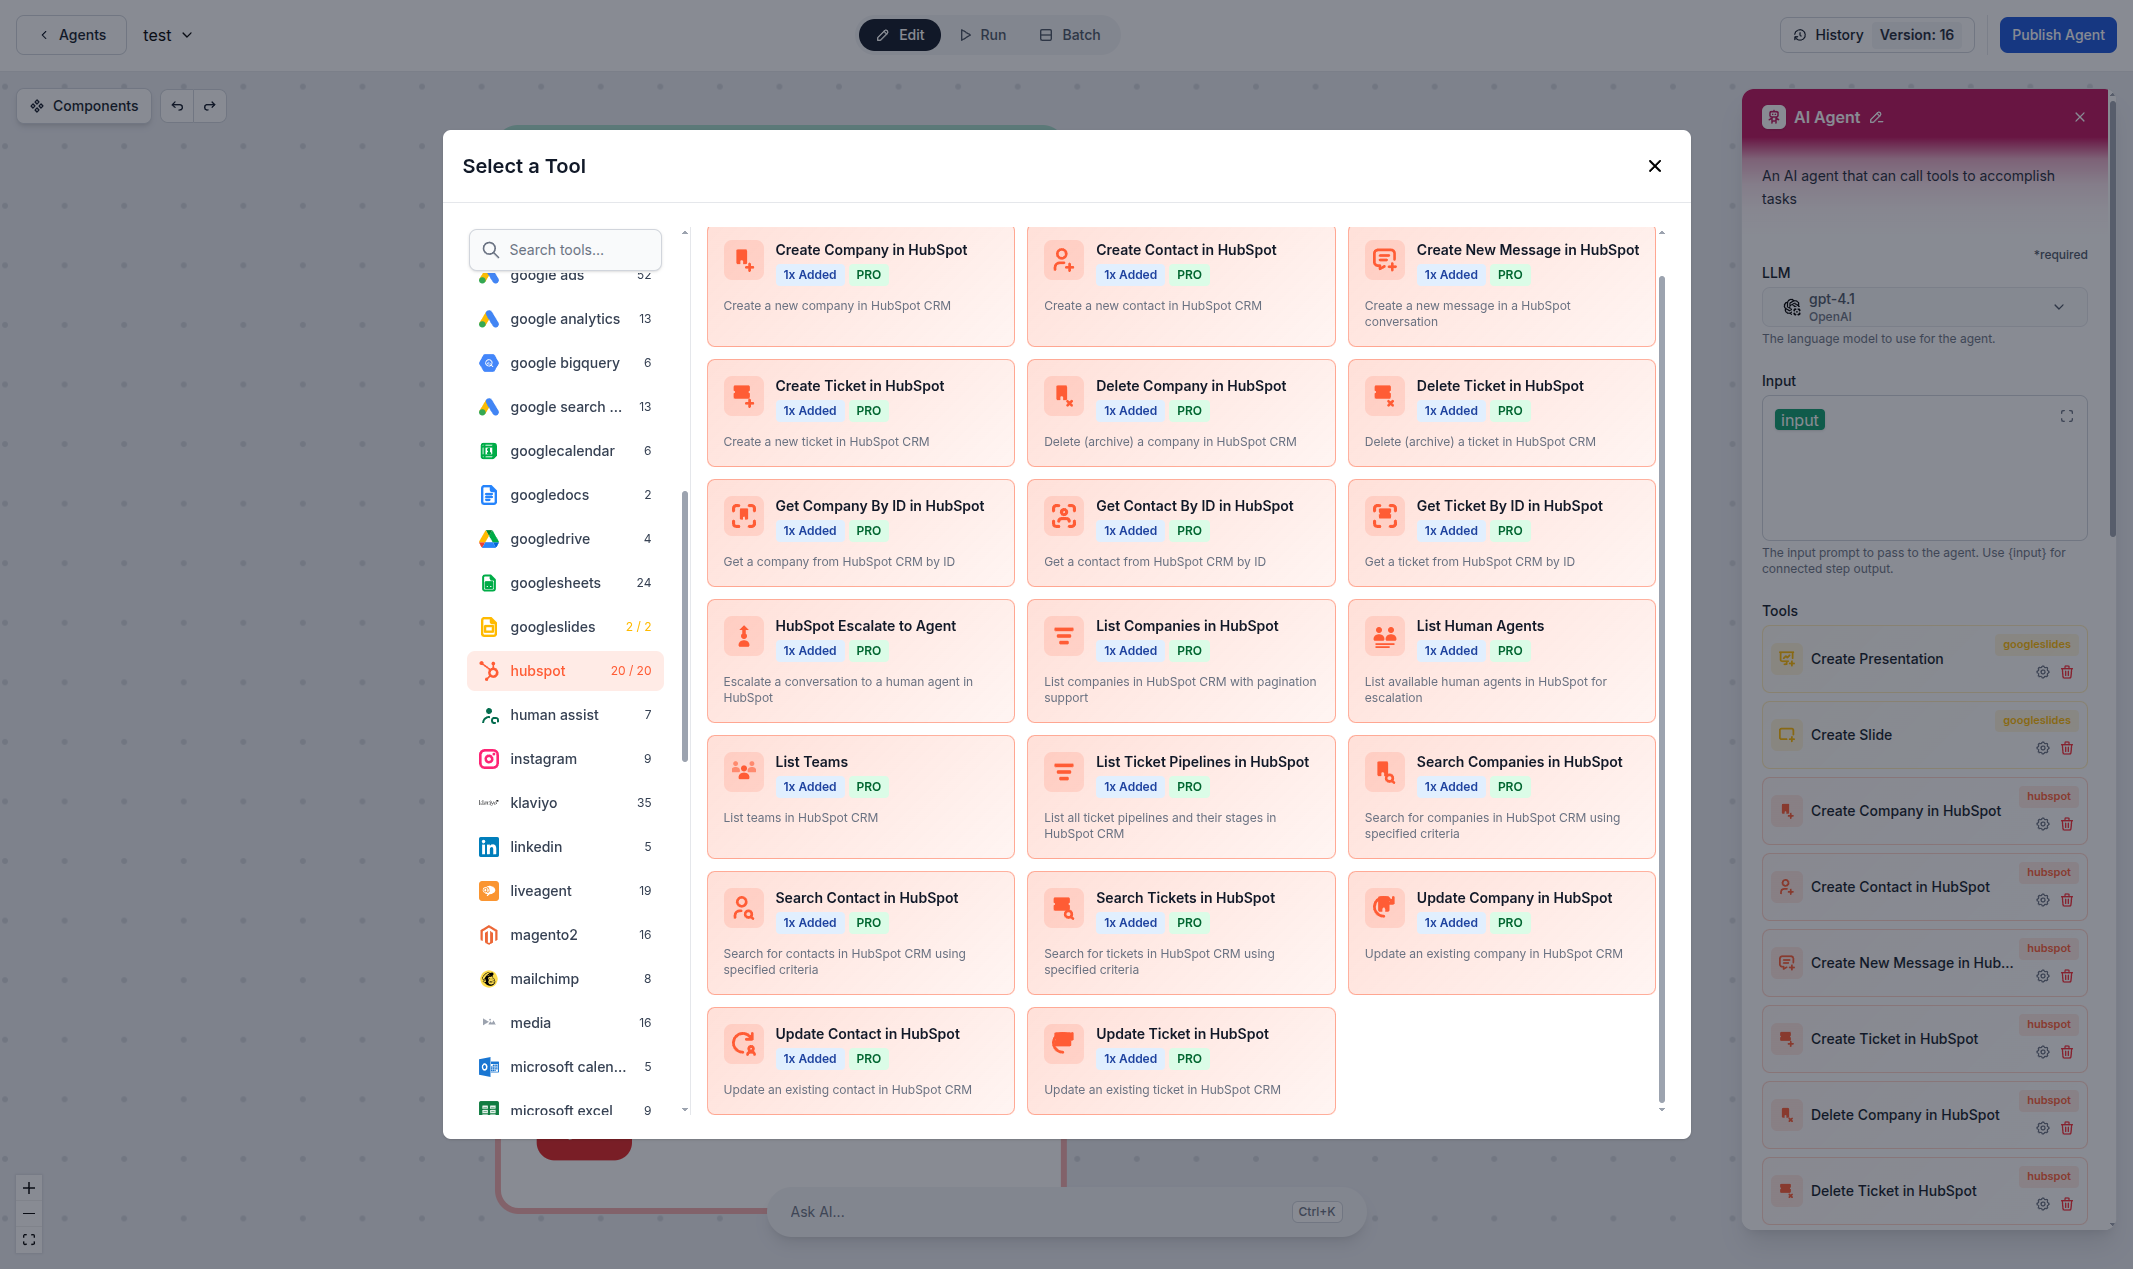Expand the Input editor with fullscreen icon
The image size is (2133, 1269).
(x=2066, y=416)
